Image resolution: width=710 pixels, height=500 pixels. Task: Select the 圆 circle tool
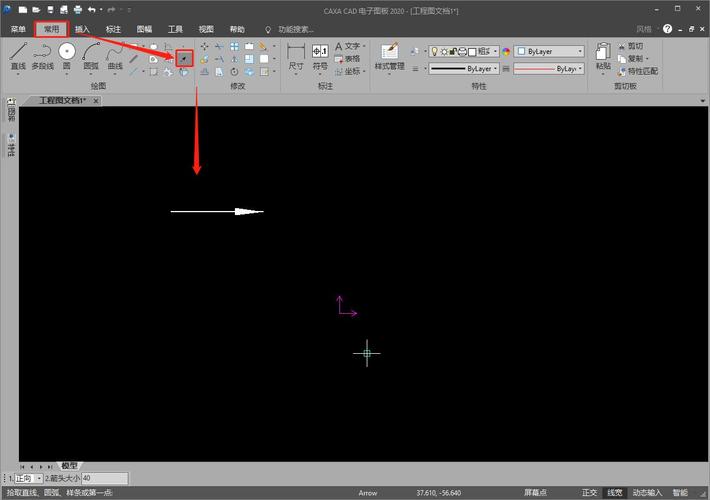click(67, 56)
